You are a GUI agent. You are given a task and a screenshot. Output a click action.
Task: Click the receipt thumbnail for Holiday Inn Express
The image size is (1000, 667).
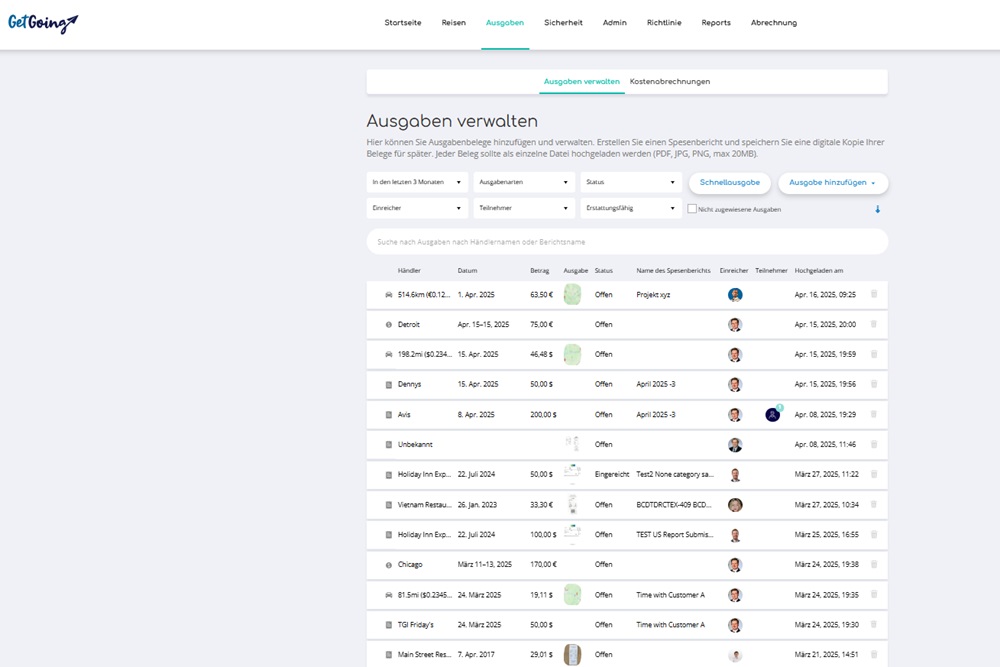tap(571, 474)
